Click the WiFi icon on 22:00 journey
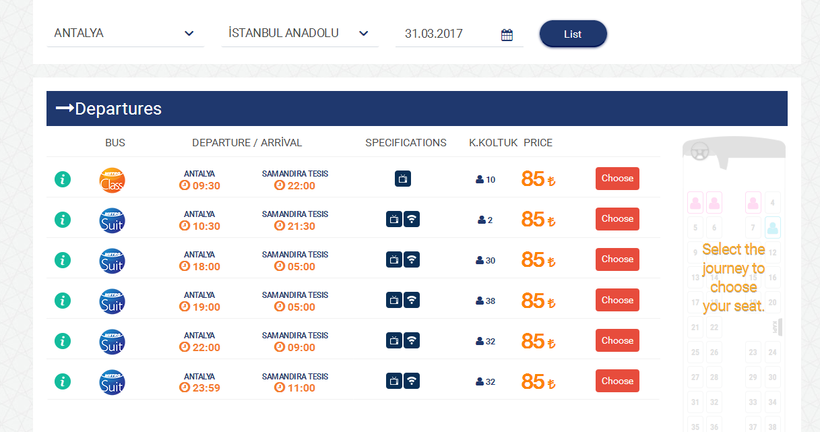 pyautogui.click(x=412, y=340)
